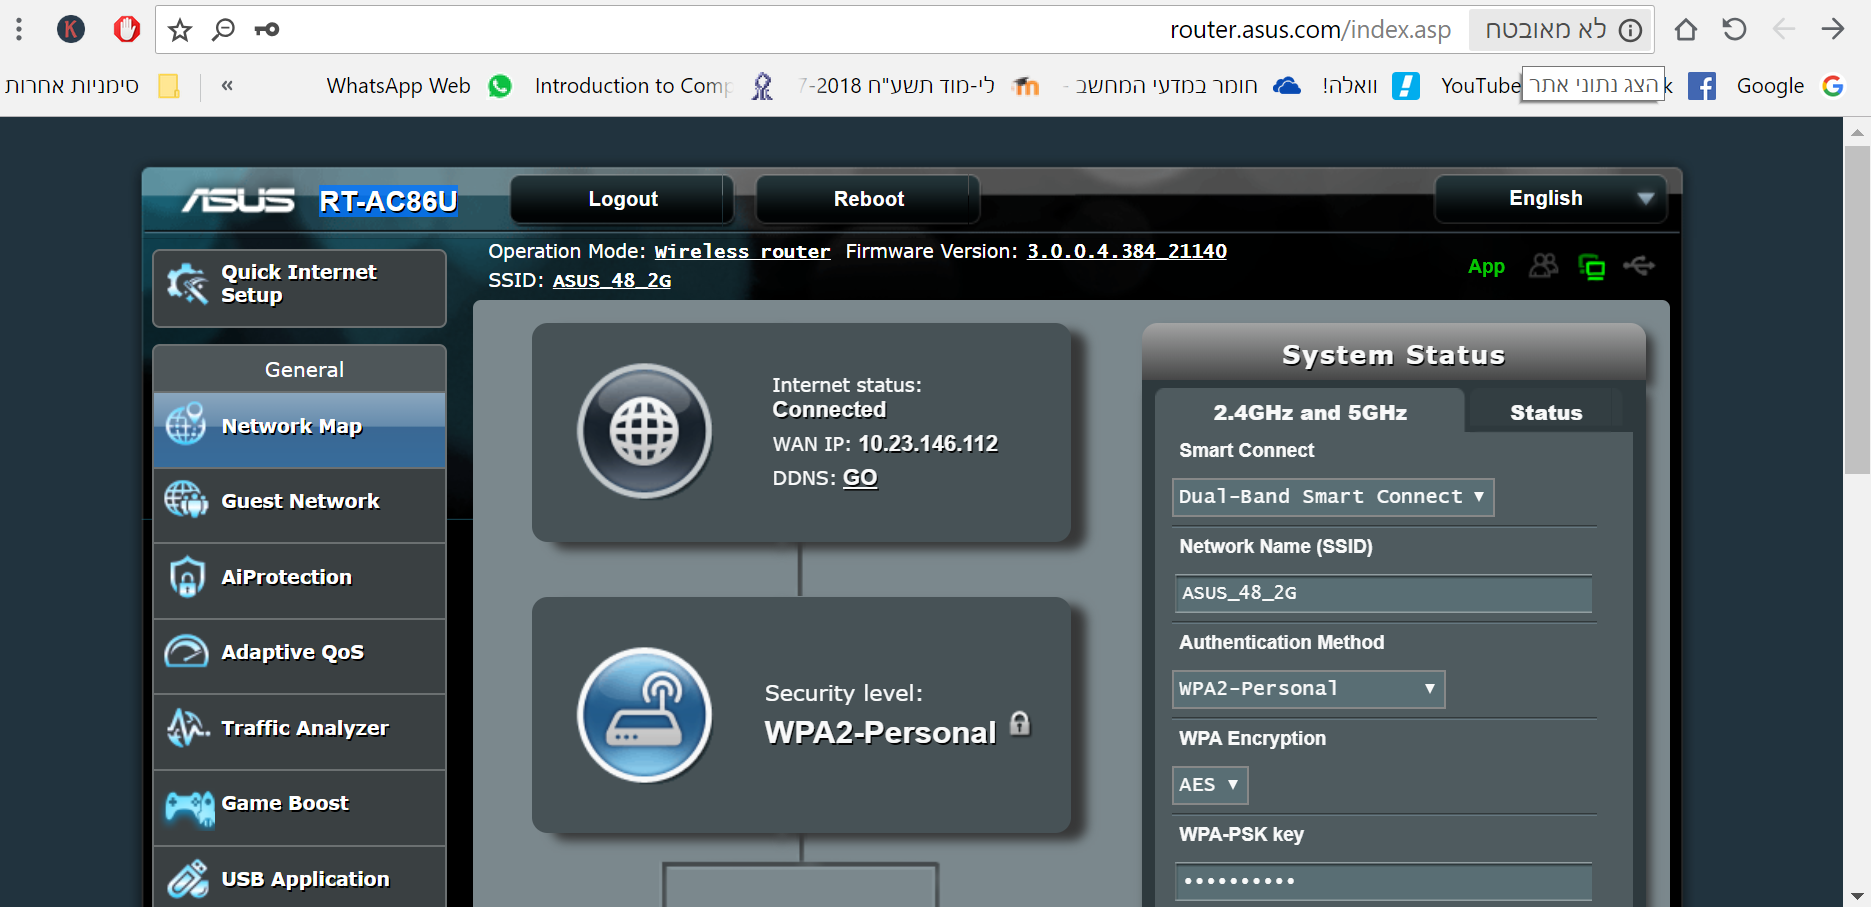
Task: Open AiProtection menu item
Action: (299, 580)
